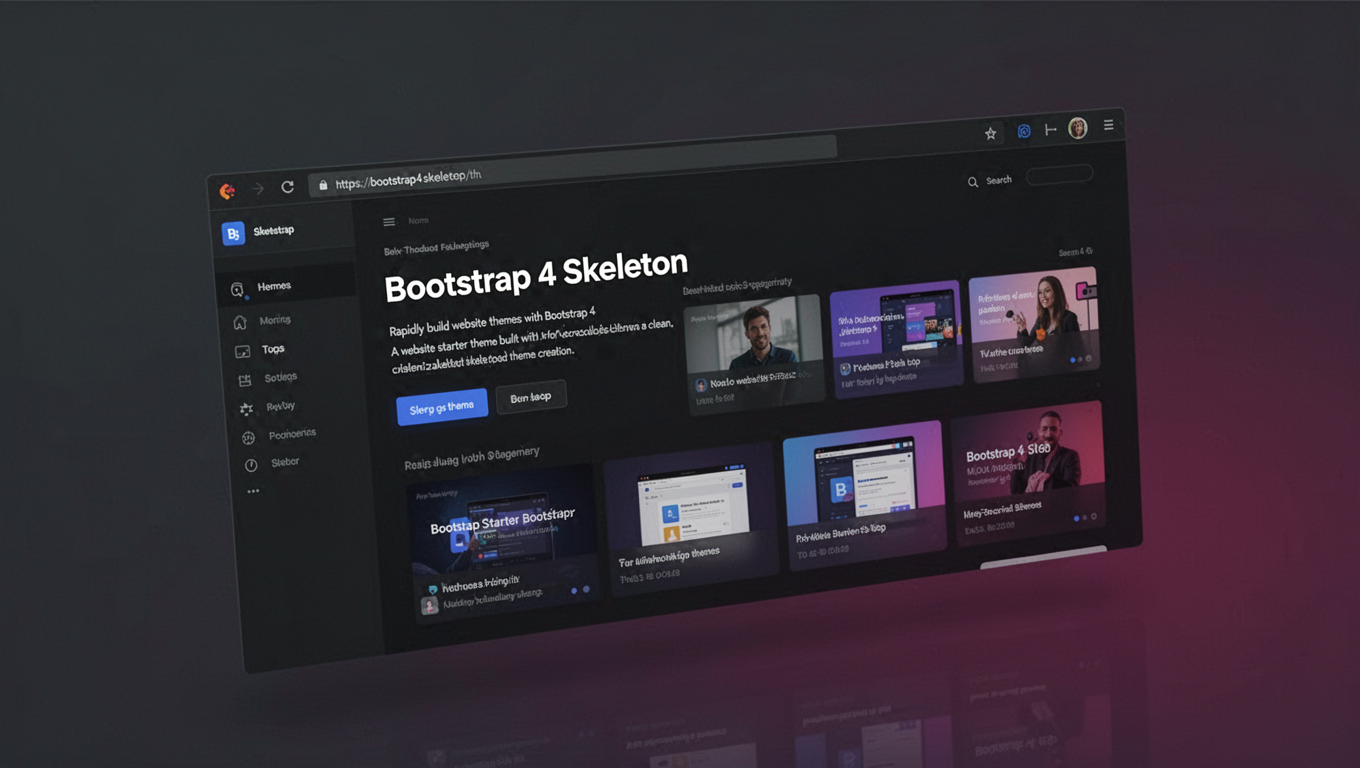Click the pager dots on the Bootstap Starter card

tap(580, 590)
